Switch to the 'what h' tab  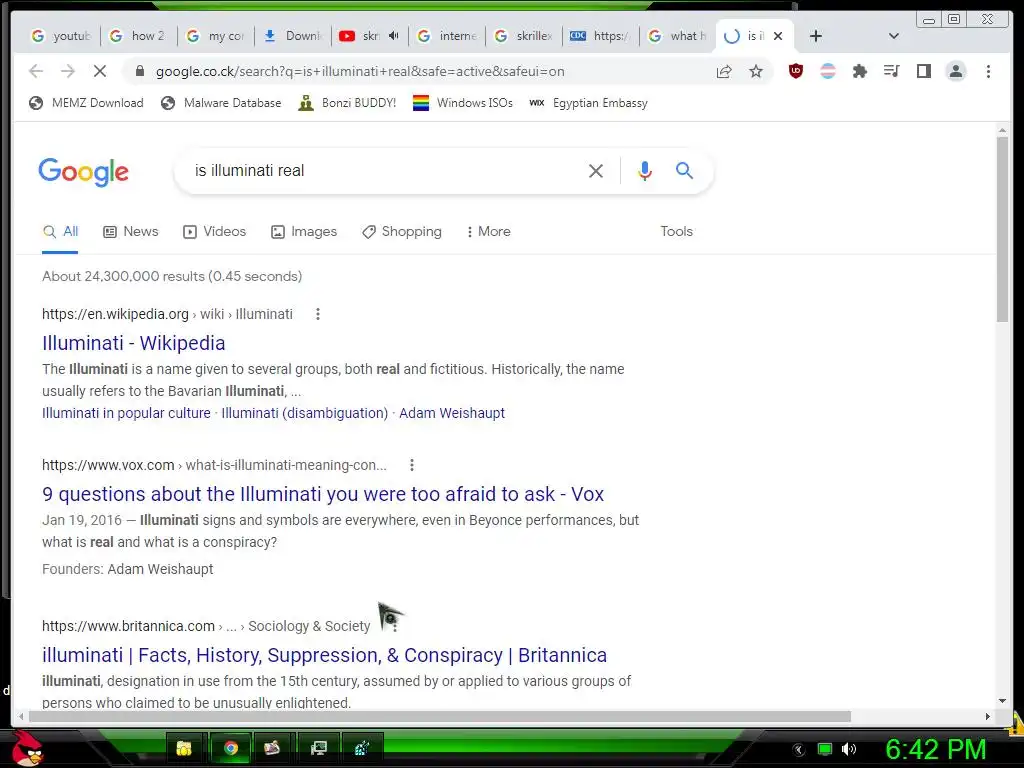click(678, 36)
